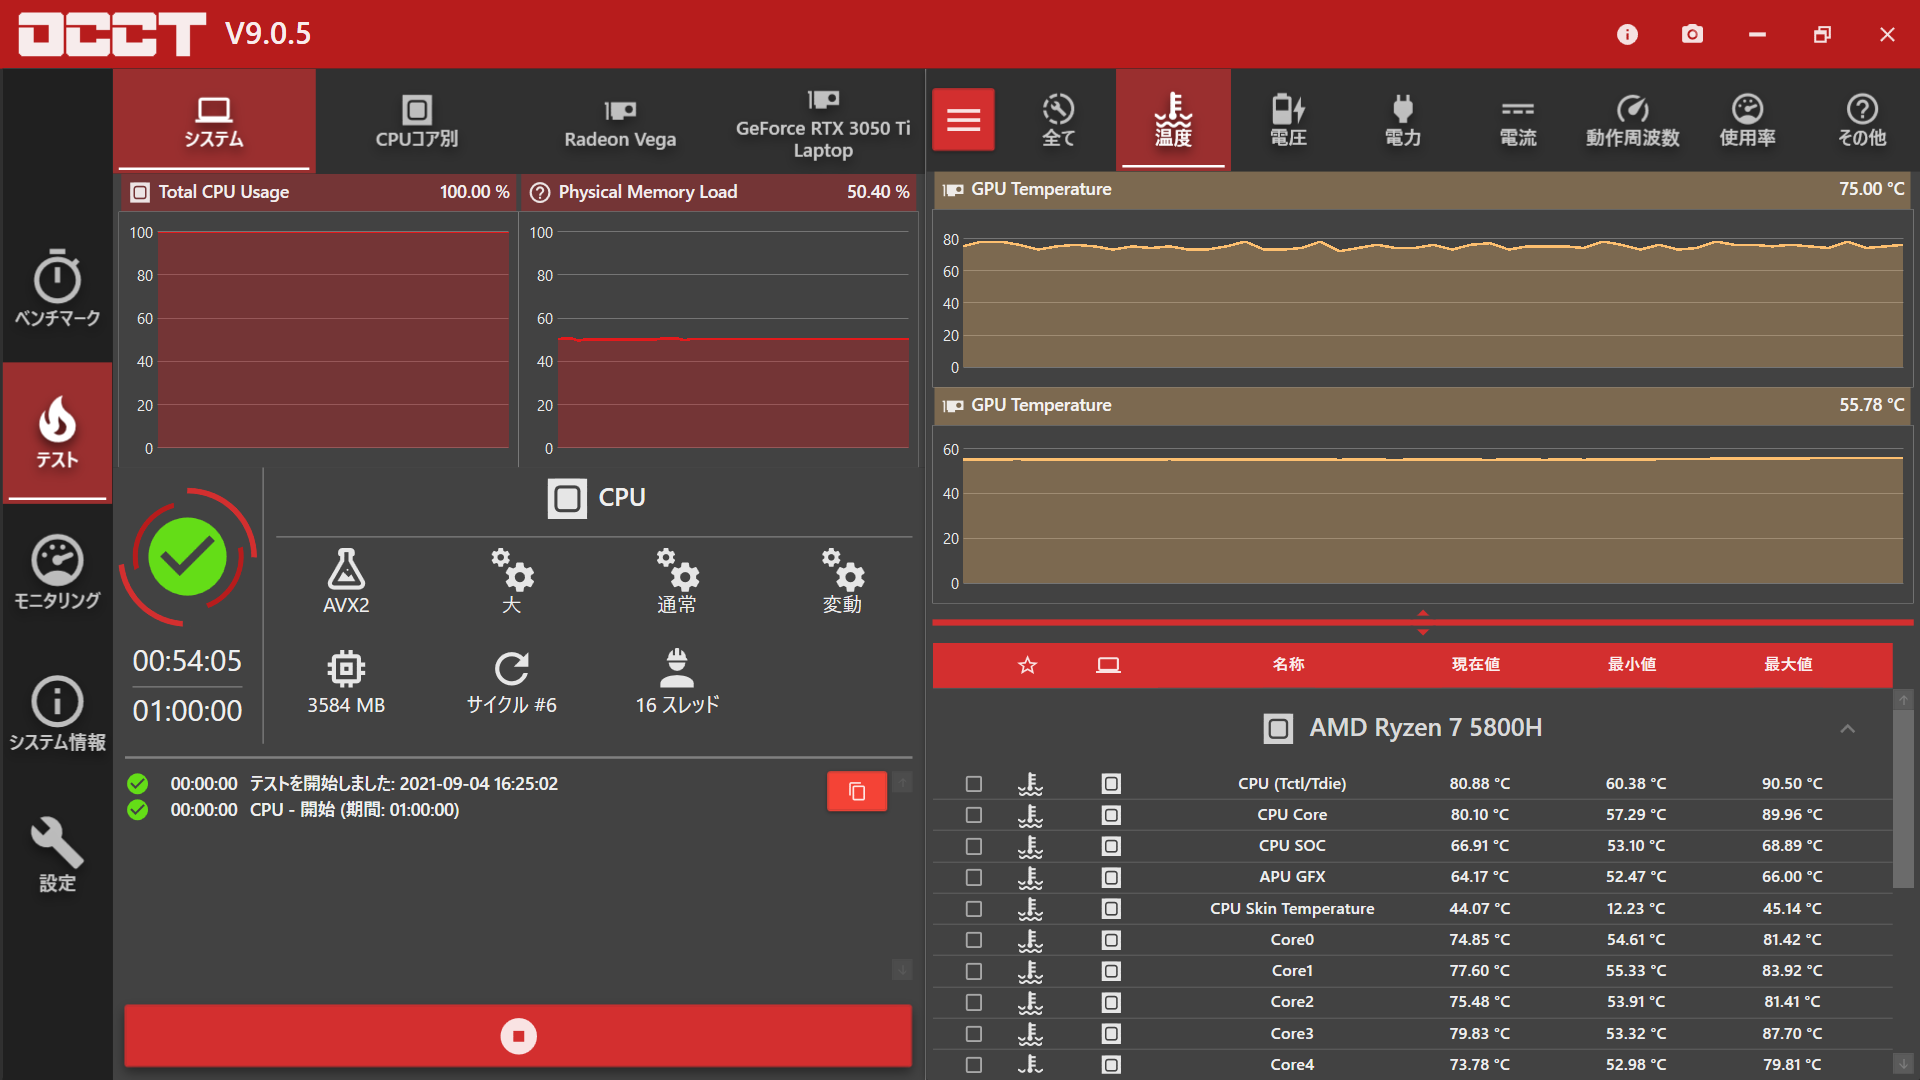Tick the Core1 checkbox
Viewport: 1920px width, 1080px height.
point(974,971)
